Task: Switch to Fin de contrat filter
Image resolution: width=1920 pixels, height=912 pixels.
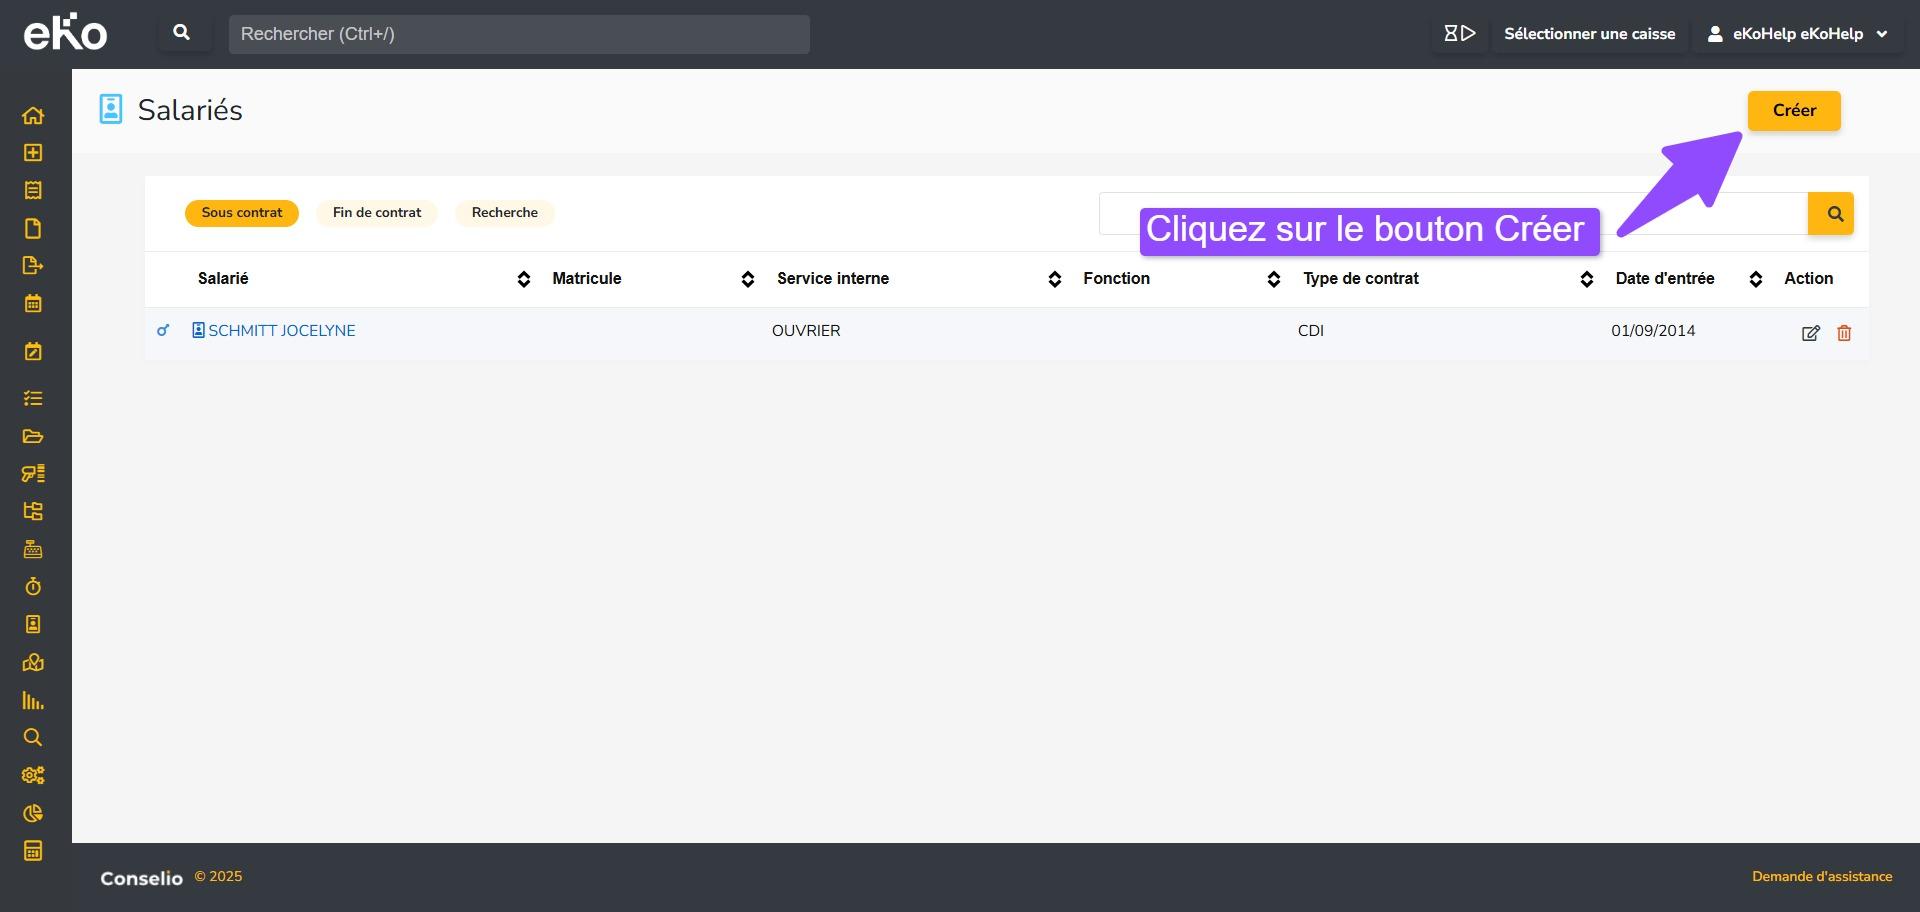Action: 377,213
